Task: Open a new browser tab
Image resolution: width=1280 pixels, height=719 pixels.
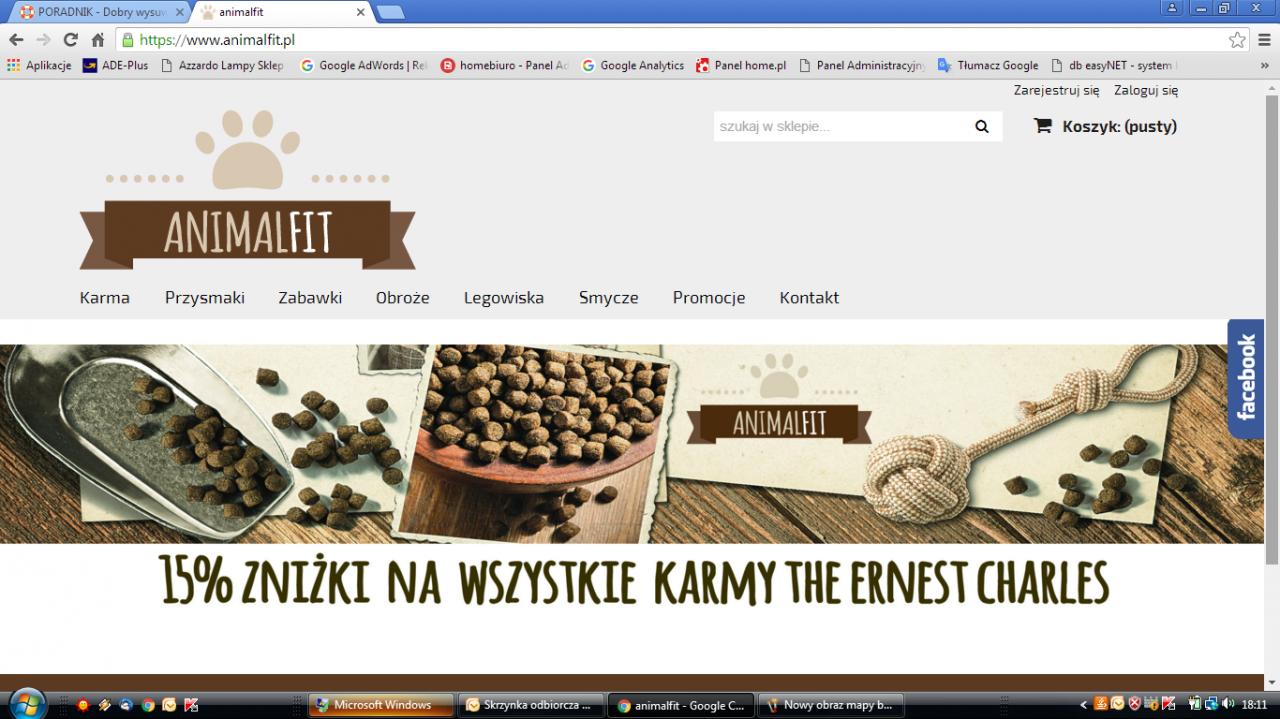Action: point(391,12)
